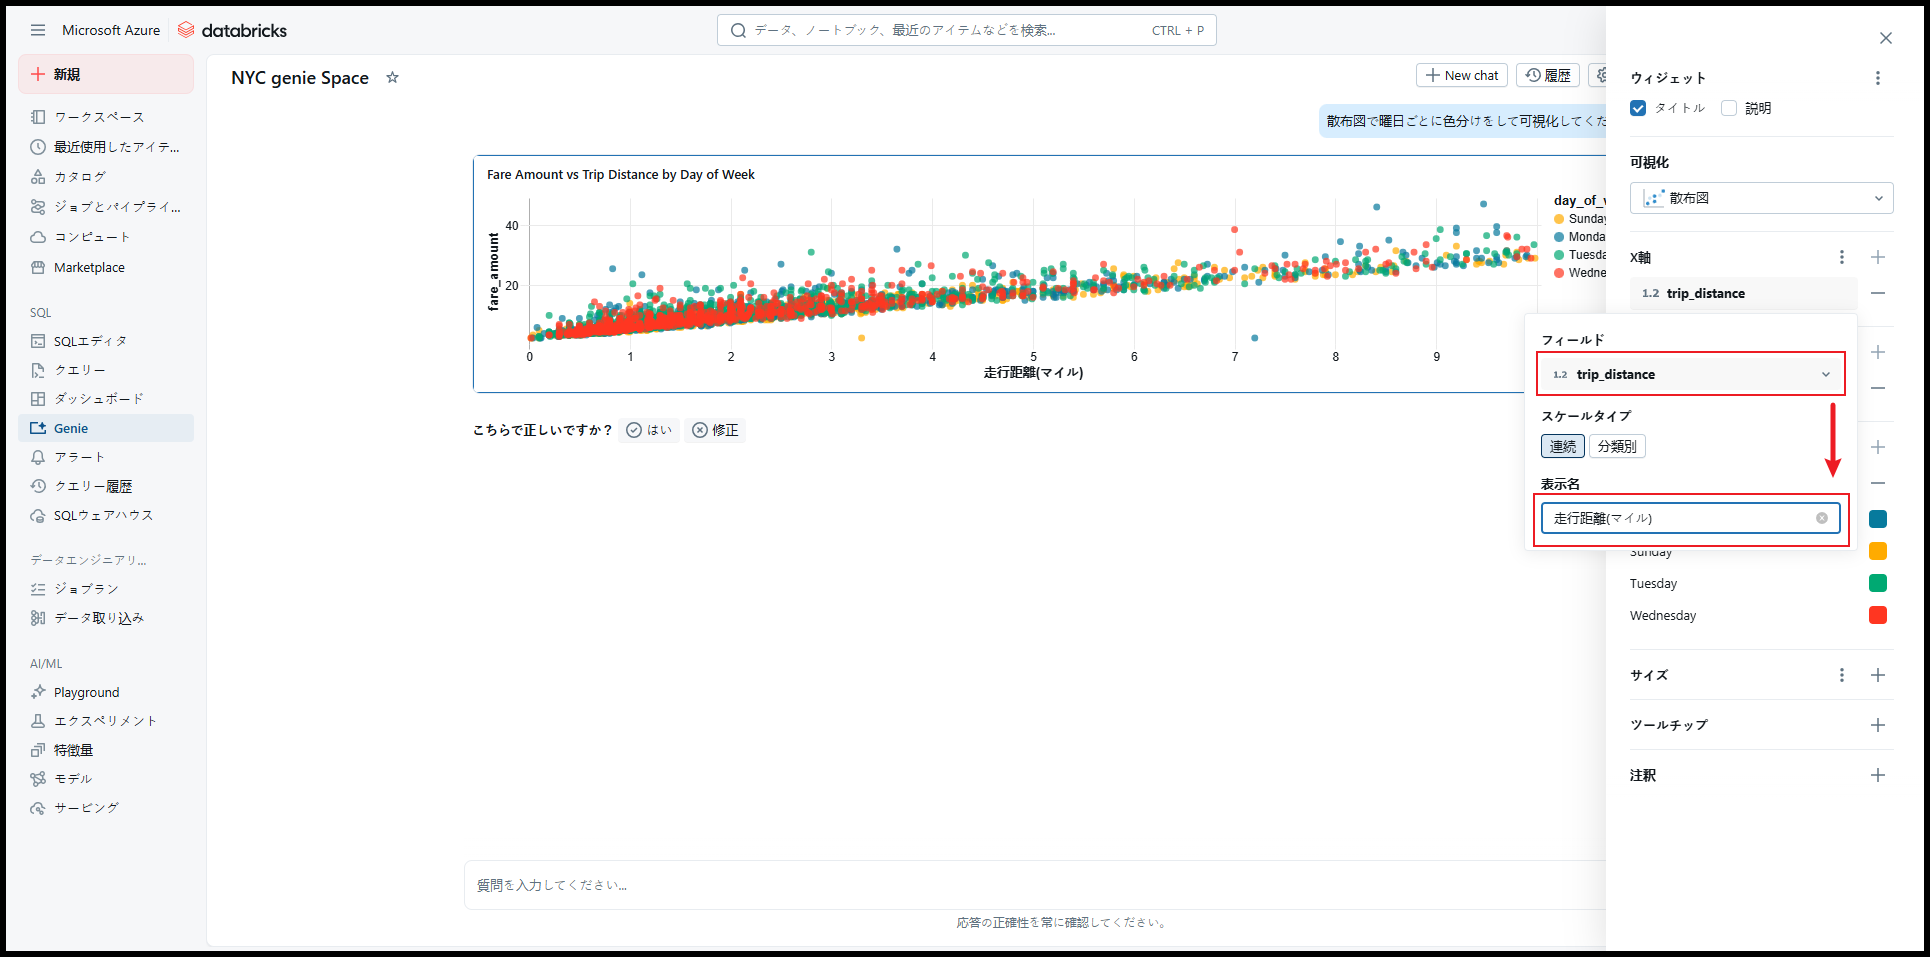The height and width of the screenshot is (957, 1930).
Task: Select the 分類別 scale type
Action: [1616, 446]
